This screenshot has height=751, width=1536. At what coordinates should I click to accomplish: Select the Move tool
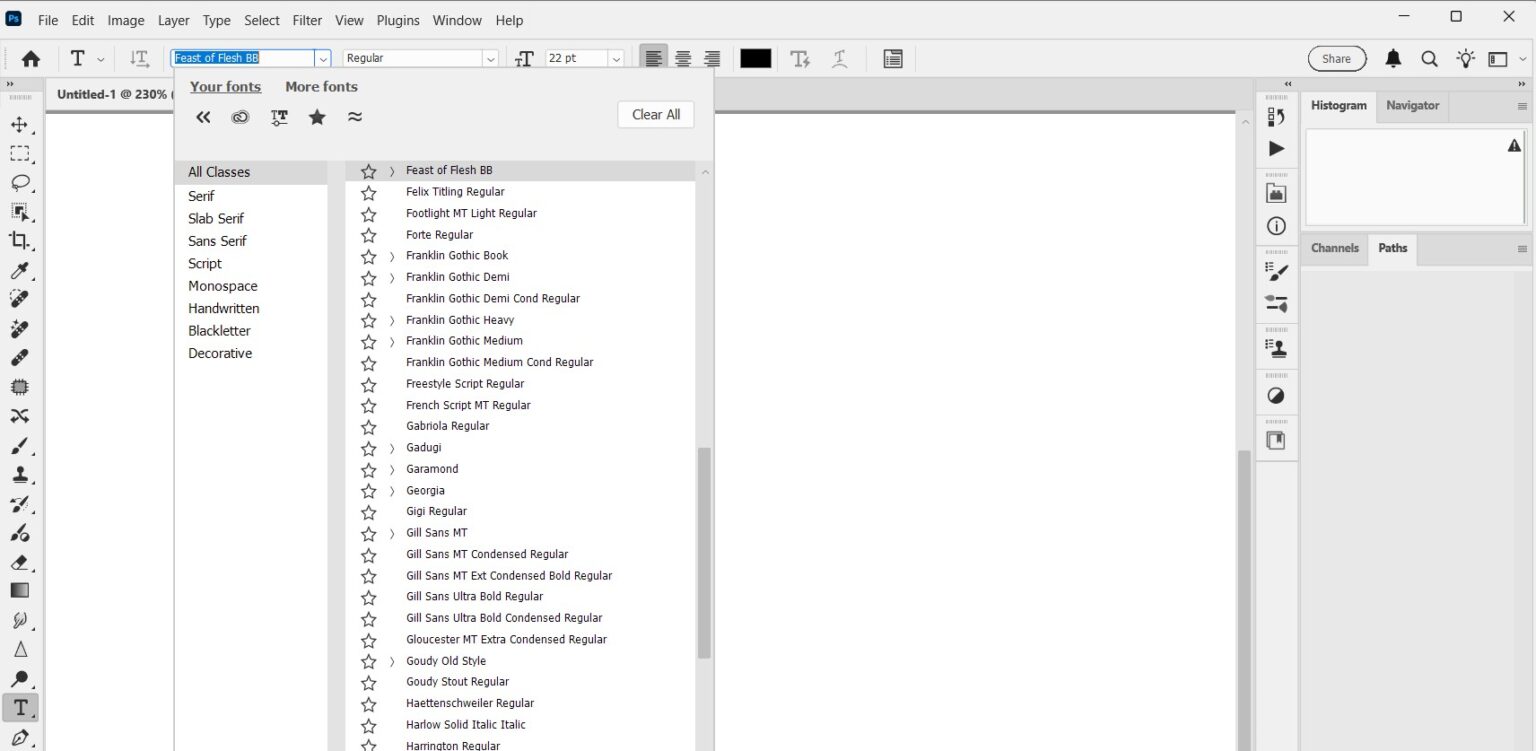point(20,125)
